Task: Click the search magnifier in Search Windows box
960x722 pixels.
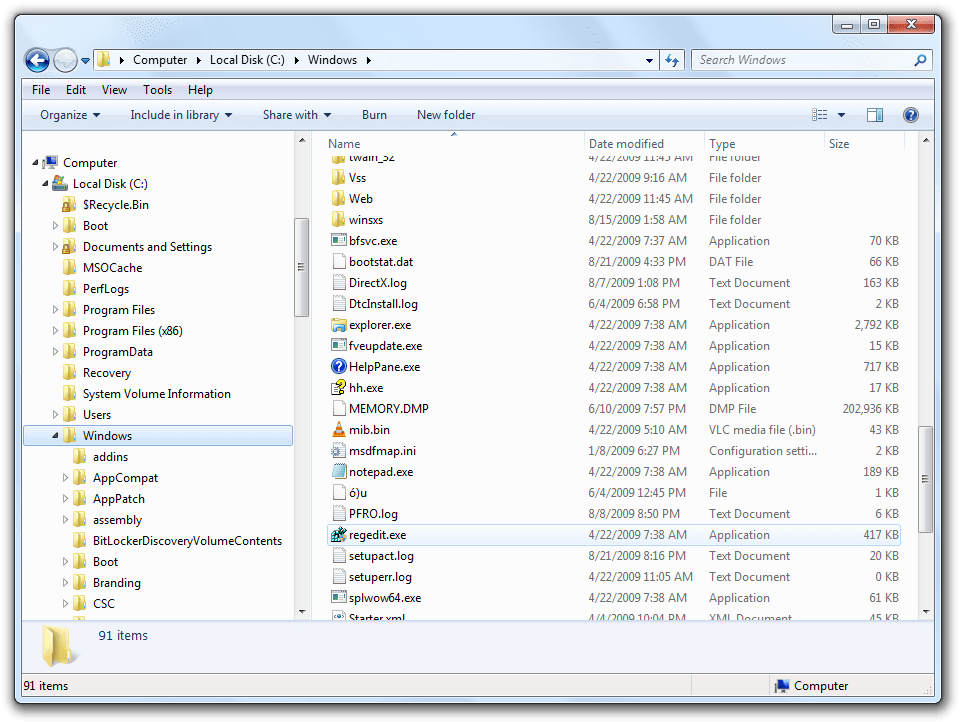Action: 919,60
